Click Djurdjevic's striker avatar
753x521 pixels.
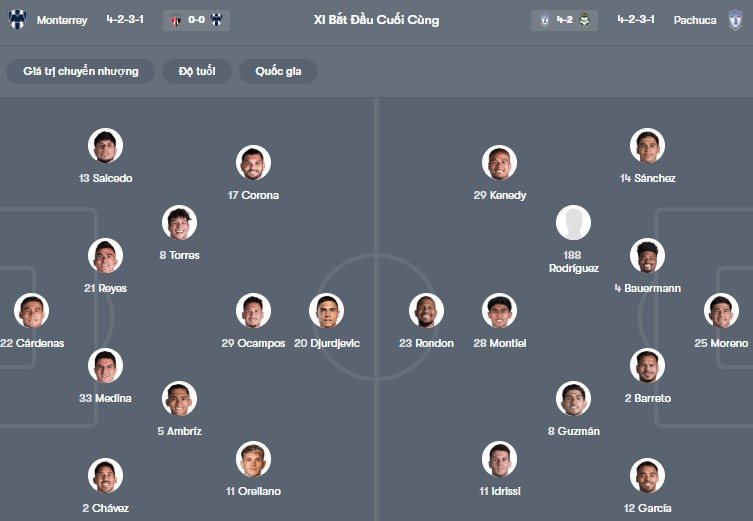(326, 311)
